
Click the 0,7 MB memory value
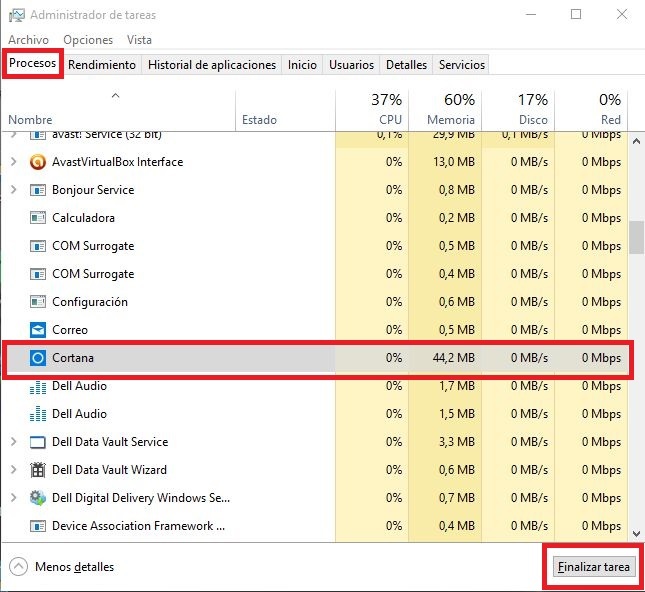point(457,498)
